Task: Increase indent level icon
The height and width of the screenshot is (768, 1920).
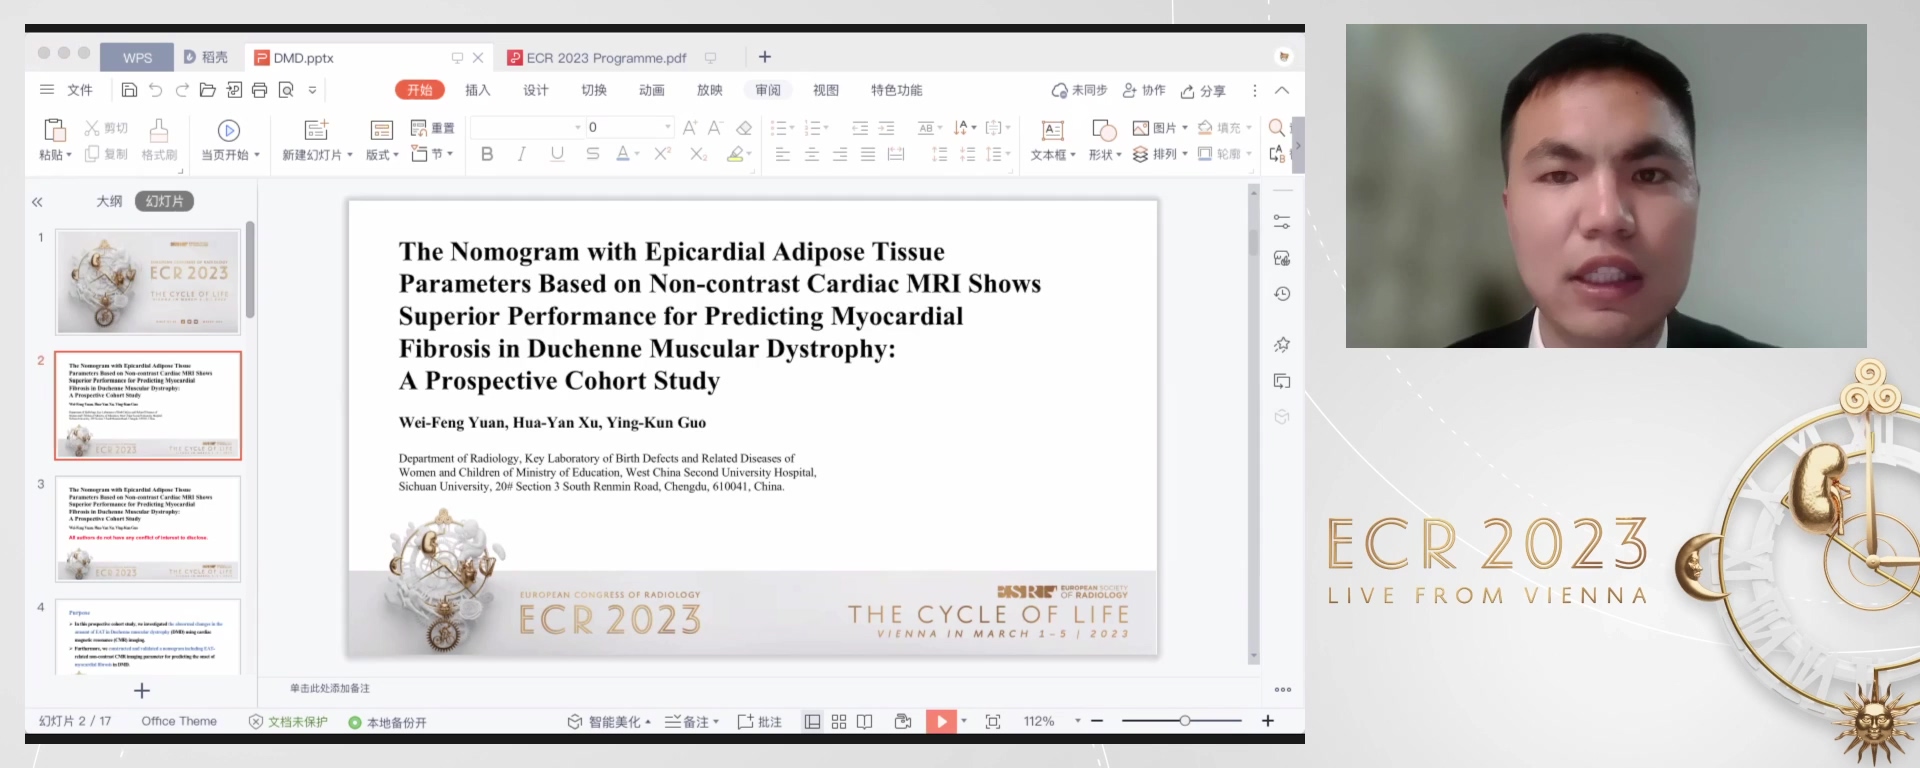Action: tap(886, 128)
